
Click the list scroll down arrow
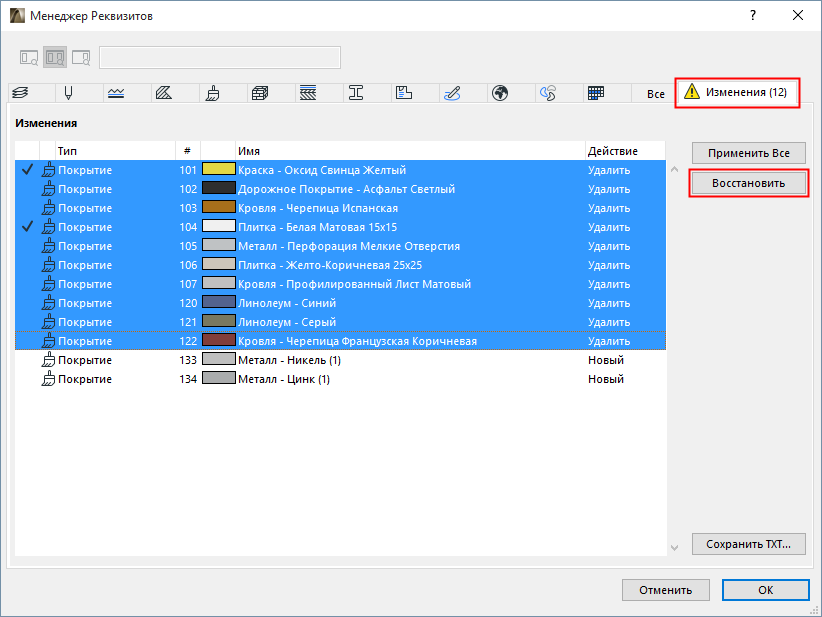pyautogui.click(x=675, y=548)
